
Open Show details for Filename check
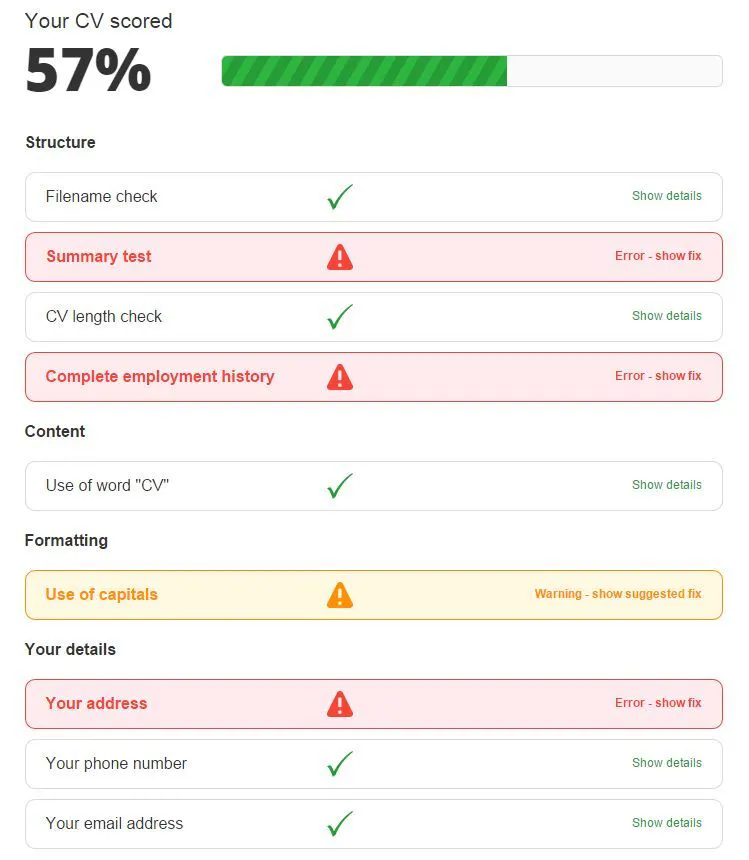[667, 196]
